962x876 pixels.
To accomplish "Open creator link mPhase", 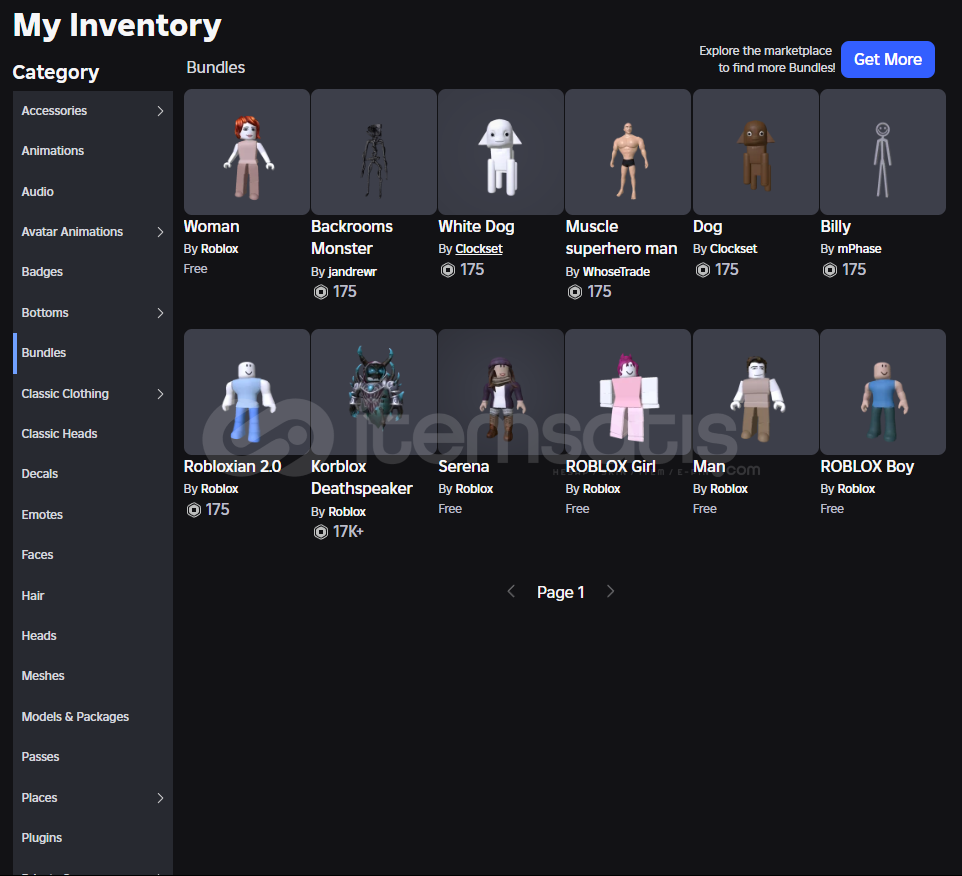I will pyautogui.click(x=860, y=249).
